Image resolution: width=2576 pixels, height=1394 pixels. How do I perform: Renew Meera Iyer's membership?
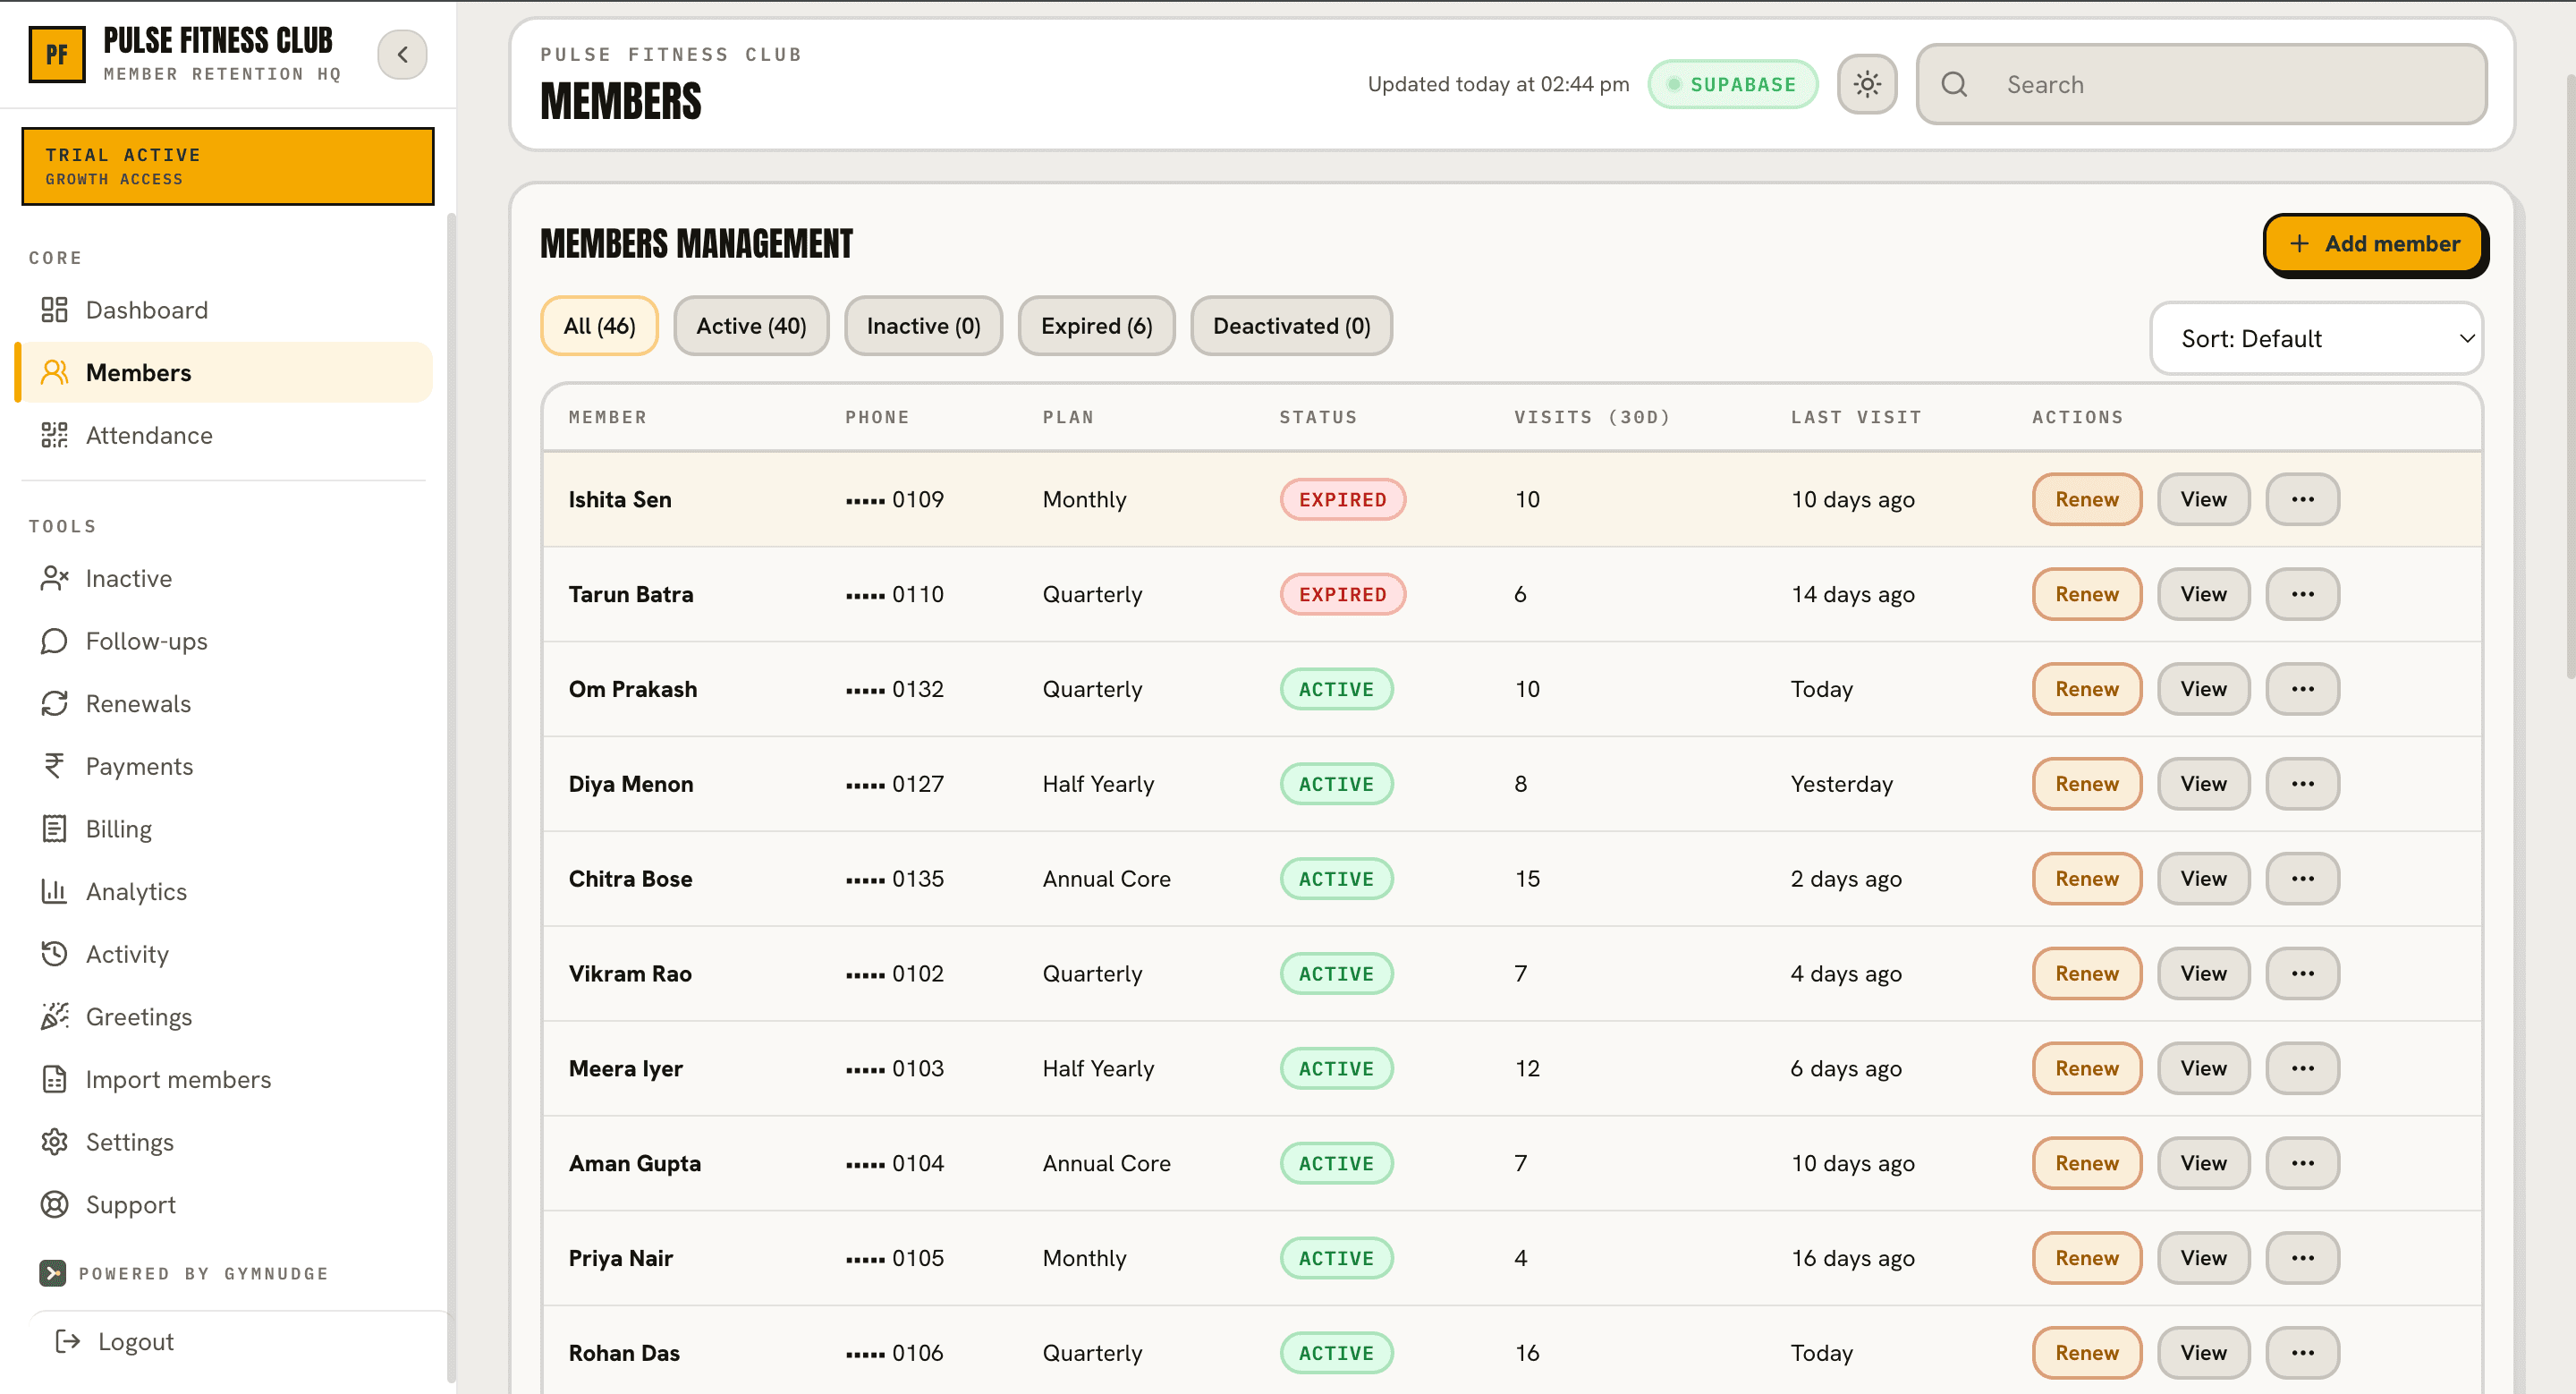tap(2086, 1068)
